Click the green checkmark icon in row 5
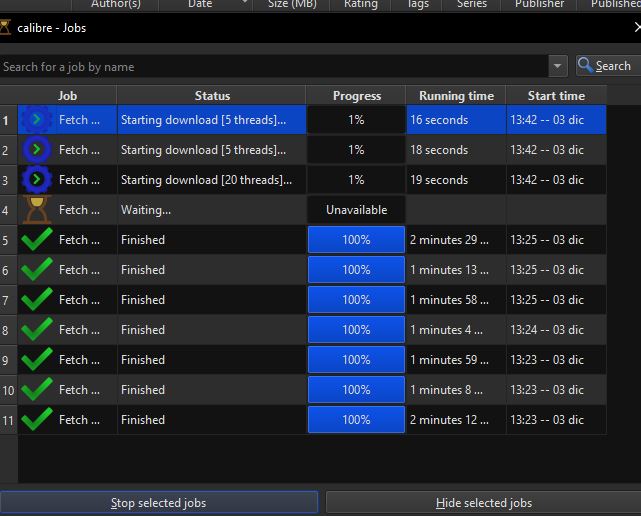The height and width of the screenshot is (516, 641). coord(36,240)
